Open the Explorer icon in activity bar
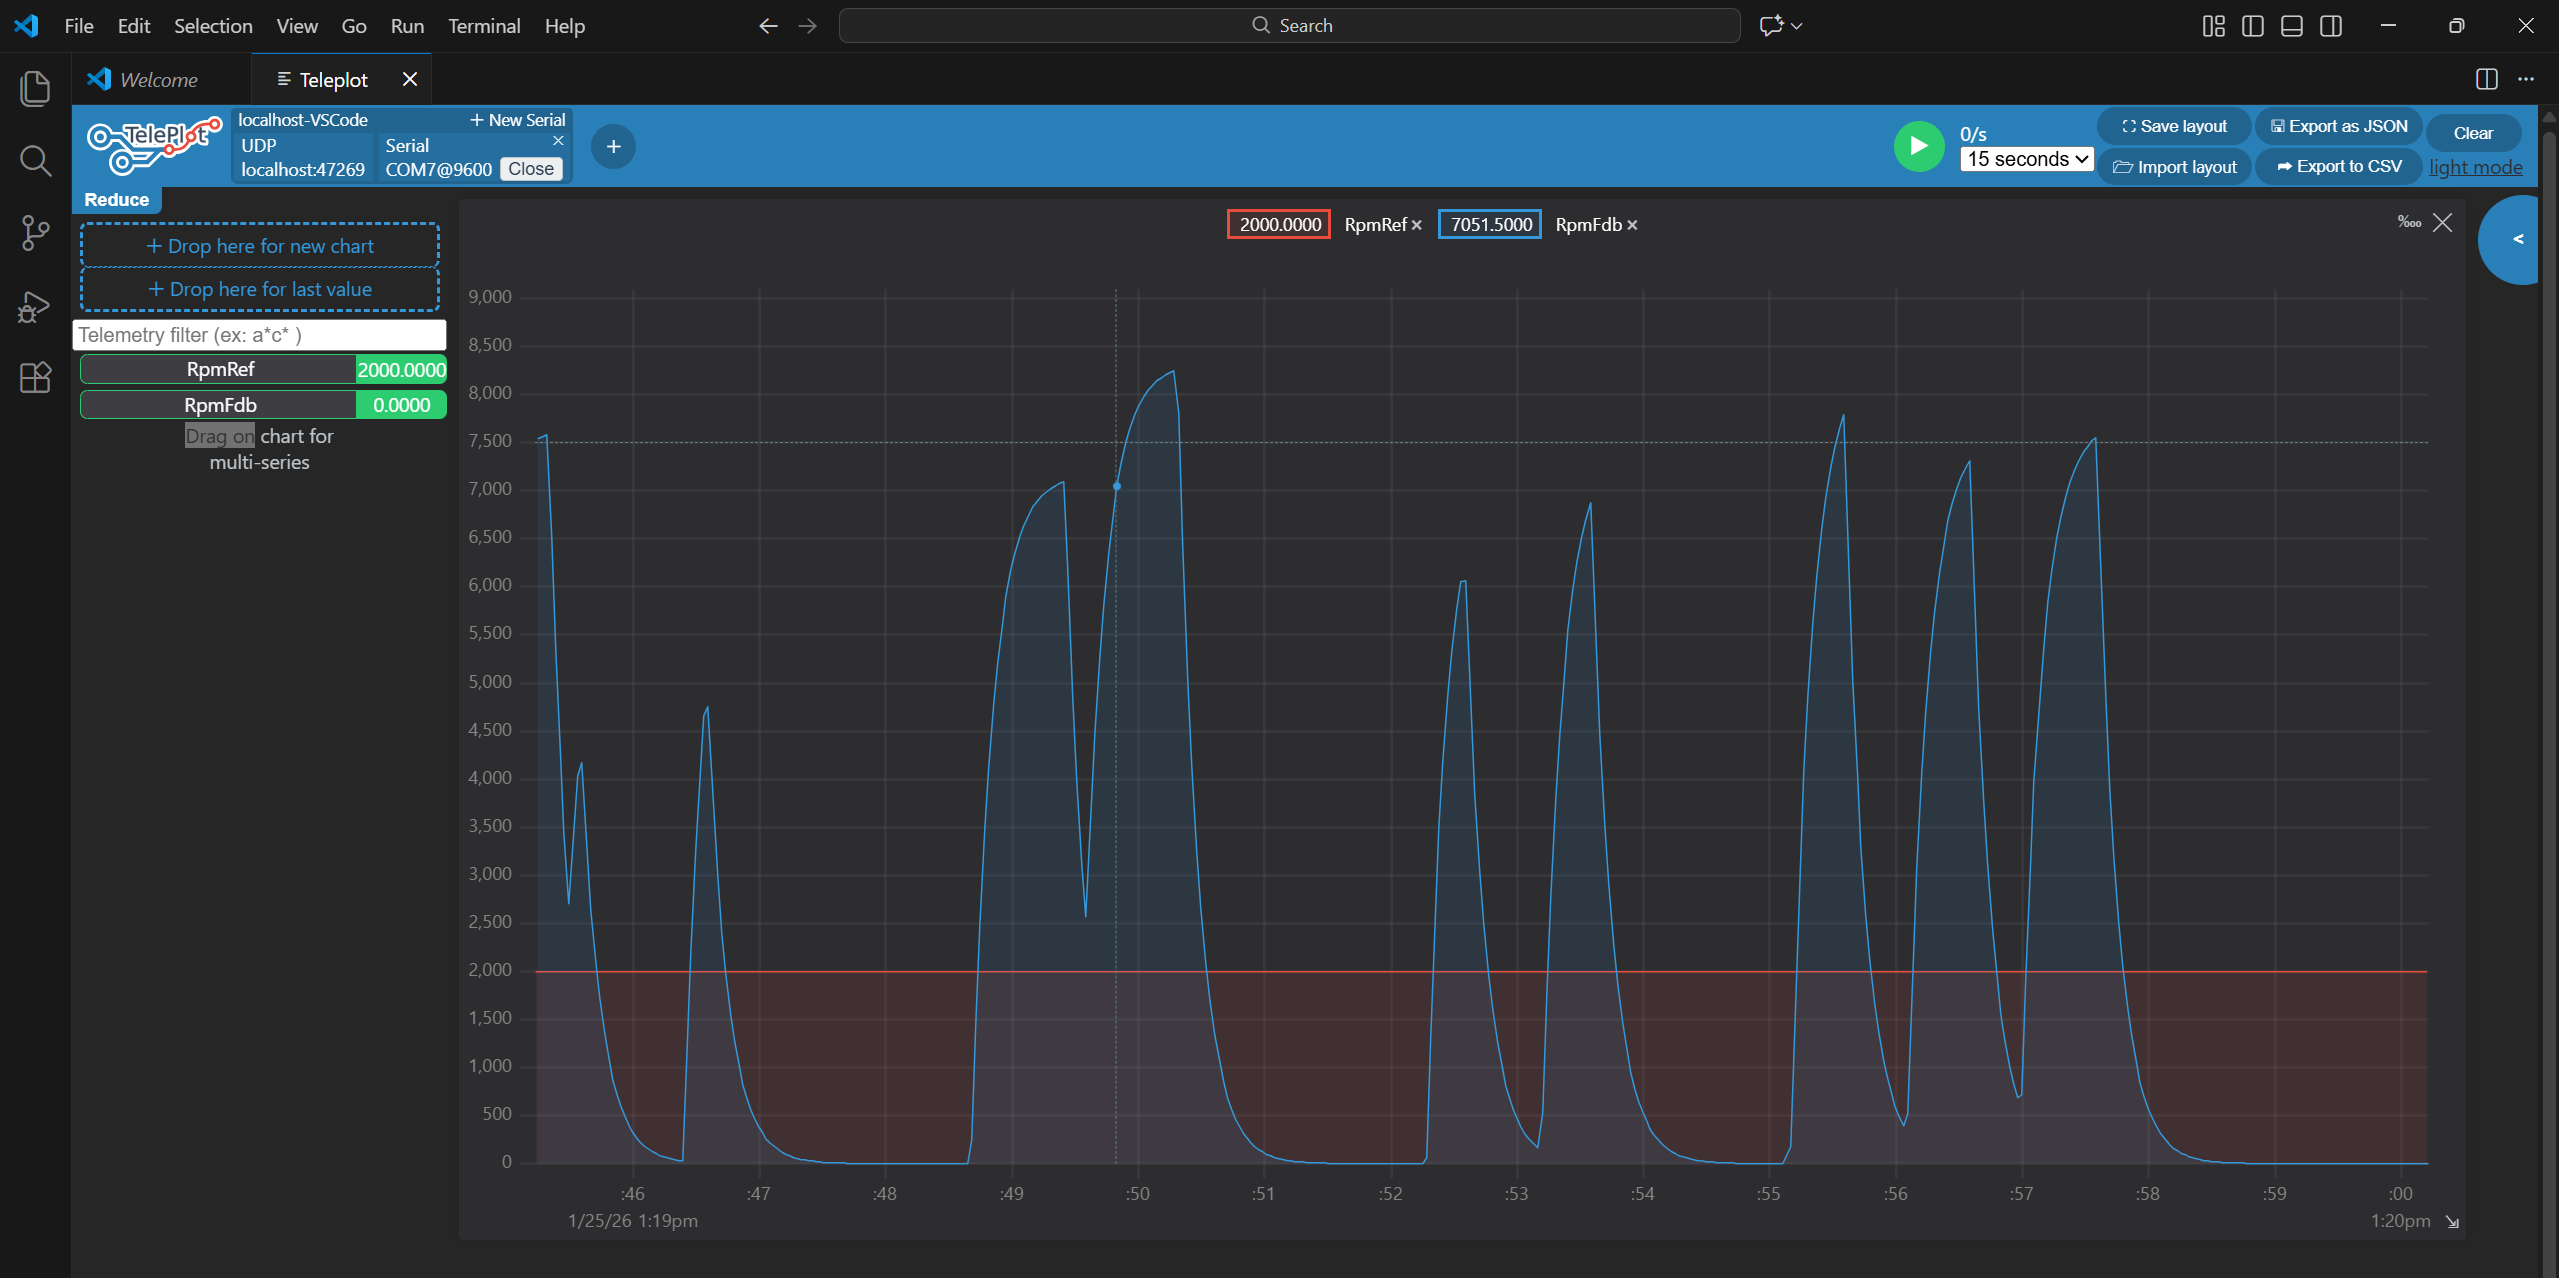2559x1278 pixels. point(35,88)
